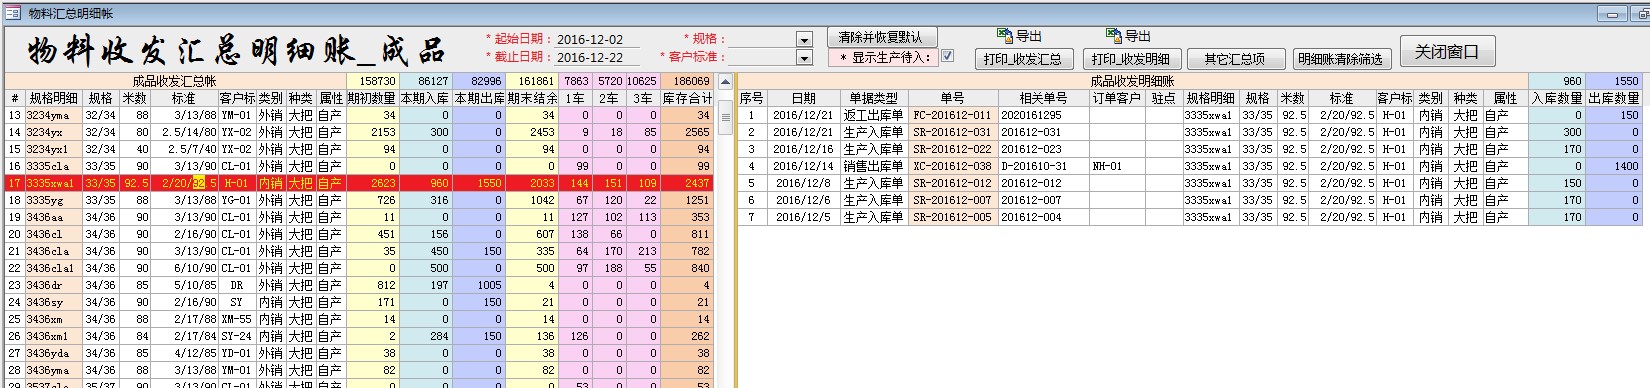Click the 1车 column header
This screenshot has width=1650, height=388.
(x=575, y=98)
